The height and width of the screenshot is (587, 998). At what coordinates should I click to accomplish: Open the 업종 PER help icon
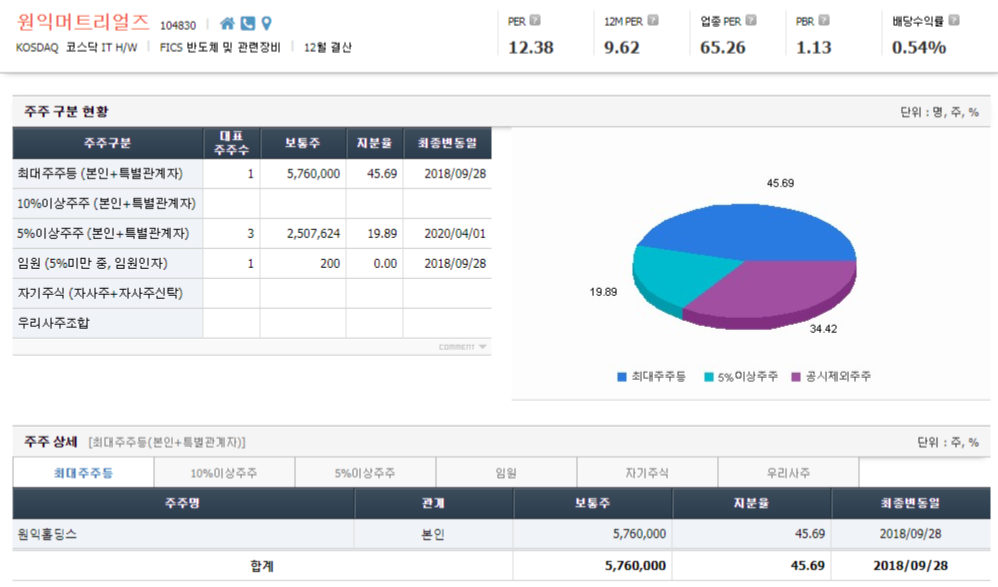pos(751,20)
